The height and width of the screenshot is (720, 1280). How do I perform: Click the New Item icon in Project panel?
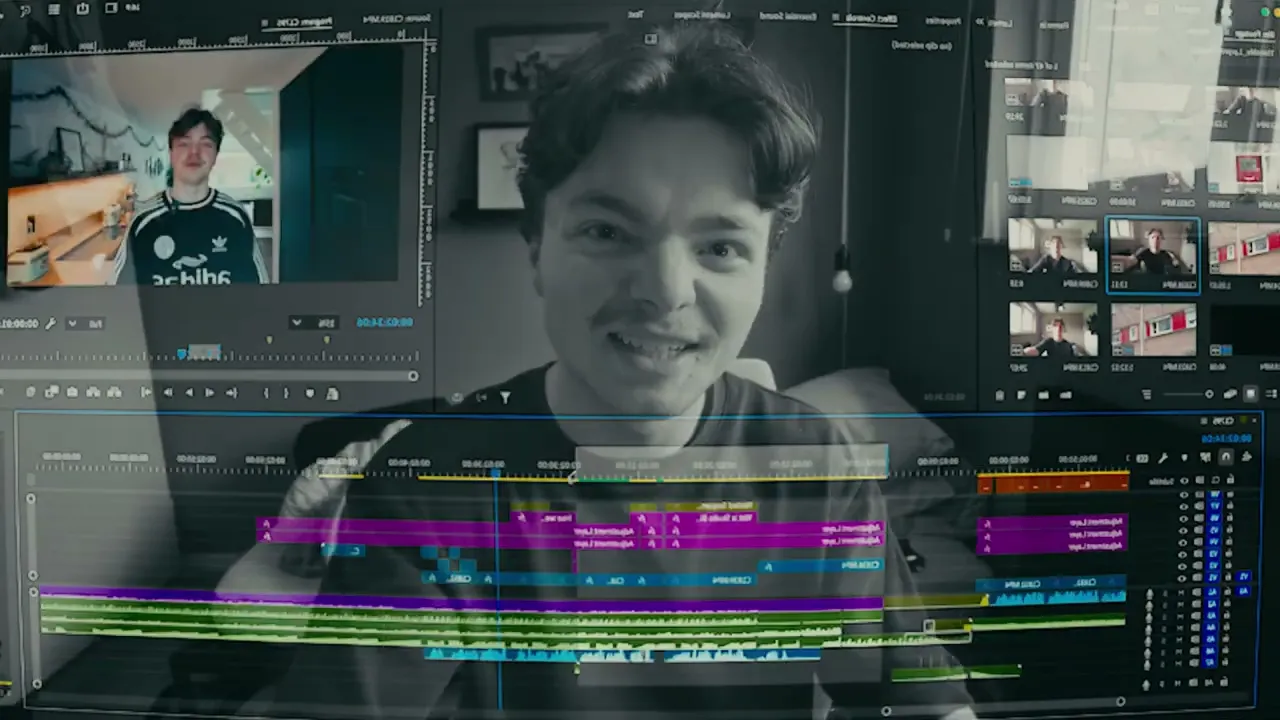point(1021,395)
